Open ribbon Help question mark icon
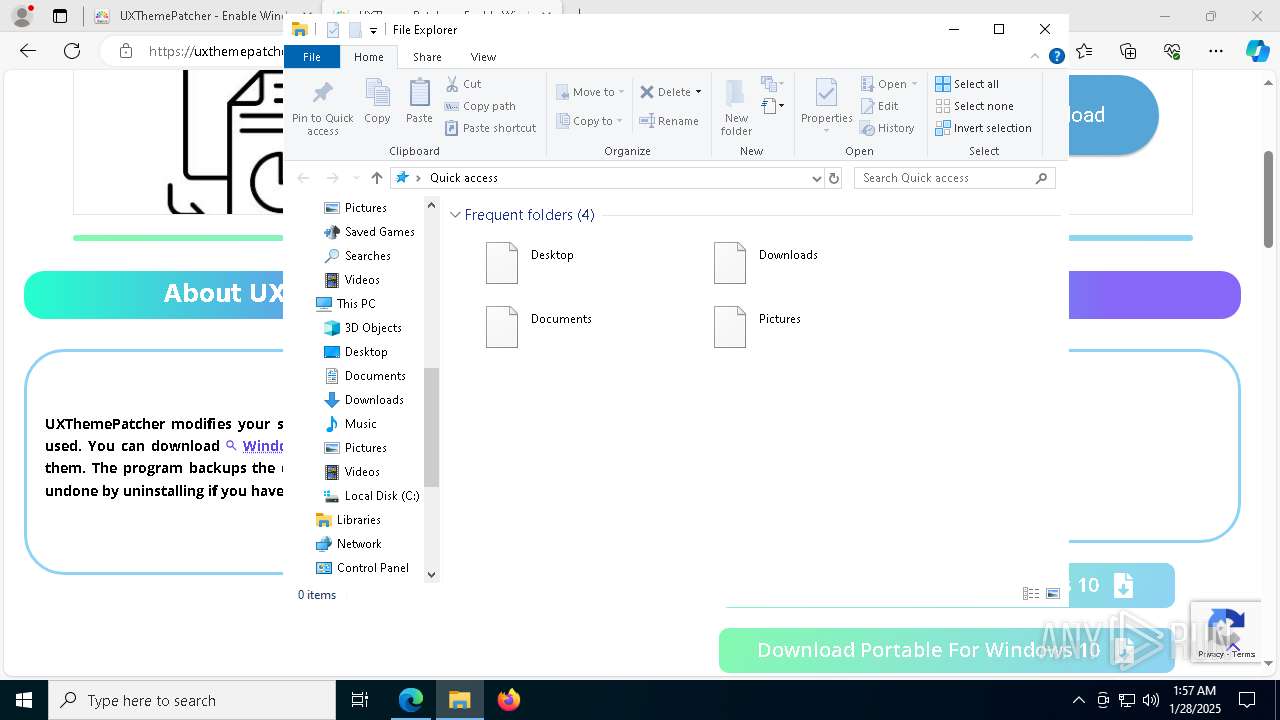The height and width of the screenshot is (720, 1280). point(1056,57)
